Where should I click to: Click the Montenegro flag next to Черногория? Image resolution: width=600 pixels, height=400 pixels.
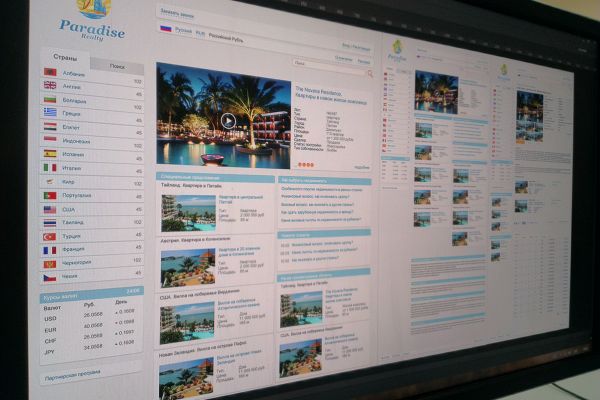coord(50,264)
